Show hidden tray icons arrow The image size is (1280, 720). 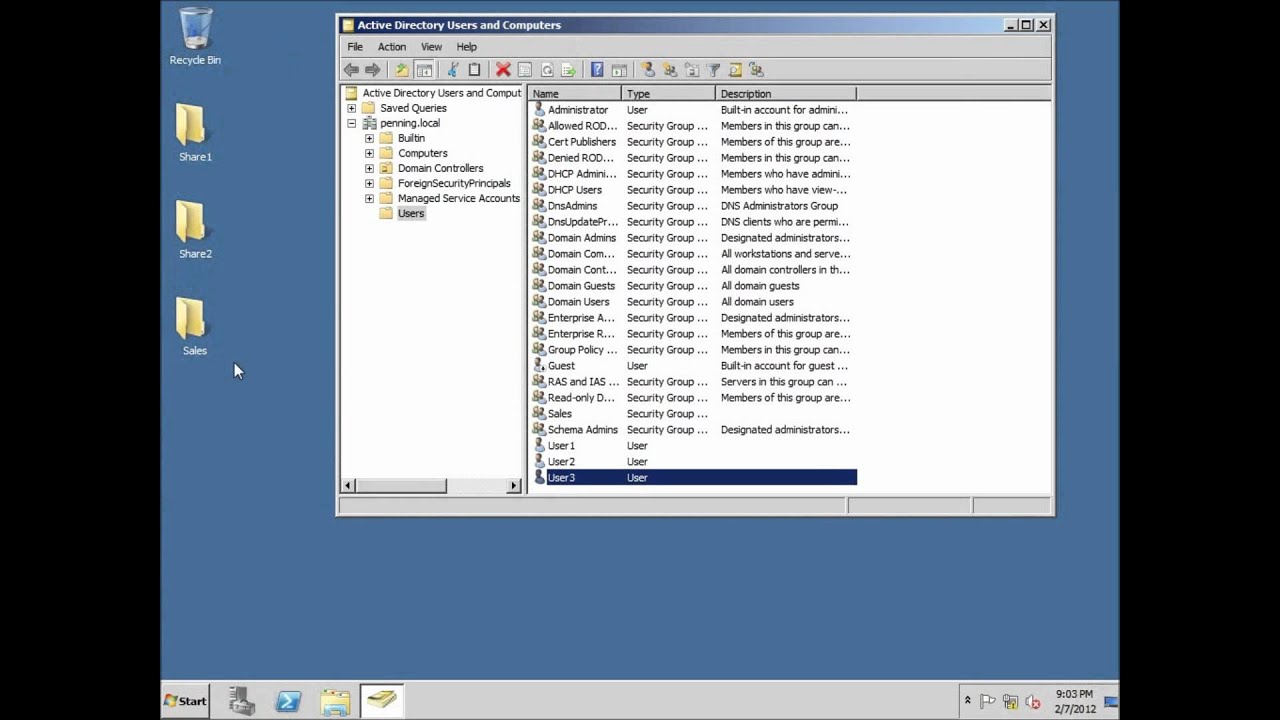coord(967,701)
